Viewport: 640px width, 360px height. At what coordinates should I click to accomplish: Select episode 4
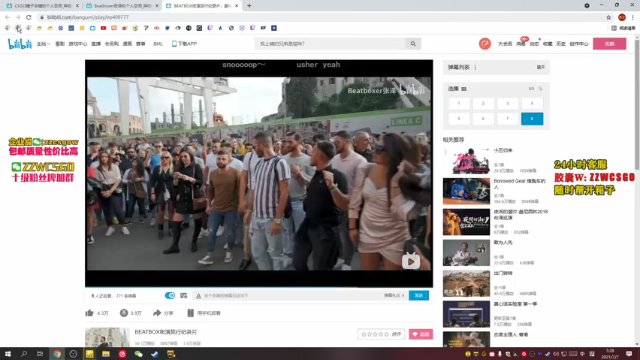click(x=532, y=104)
